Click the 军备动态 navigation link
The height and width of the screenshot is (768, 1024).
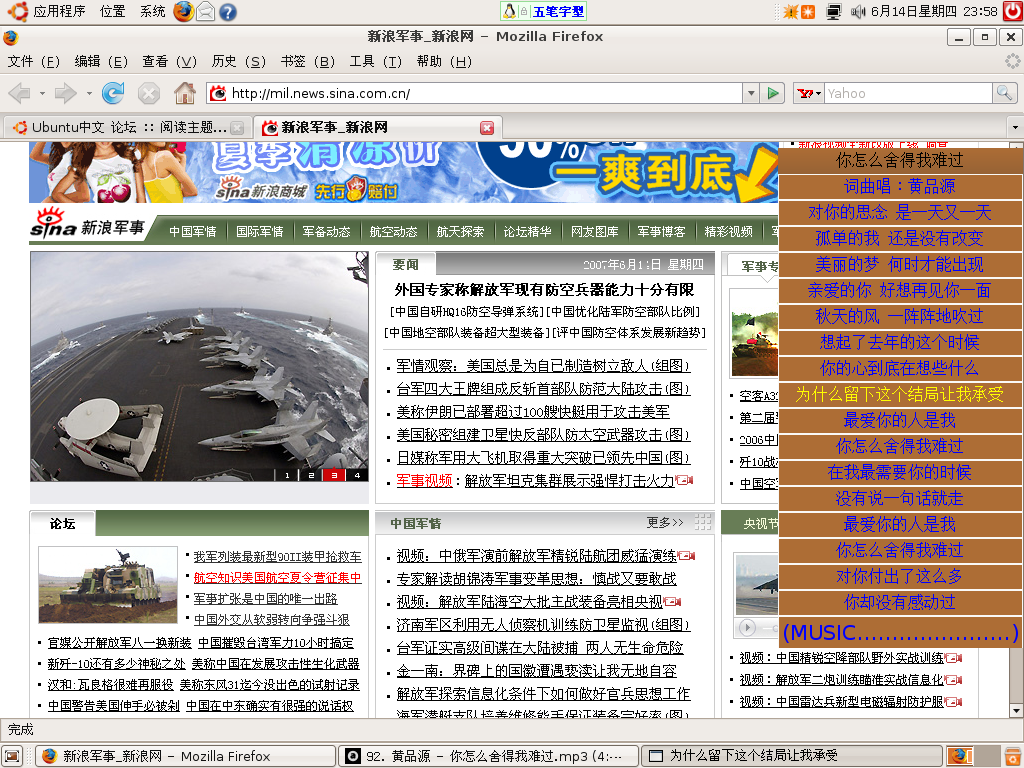tap(327, 231)
